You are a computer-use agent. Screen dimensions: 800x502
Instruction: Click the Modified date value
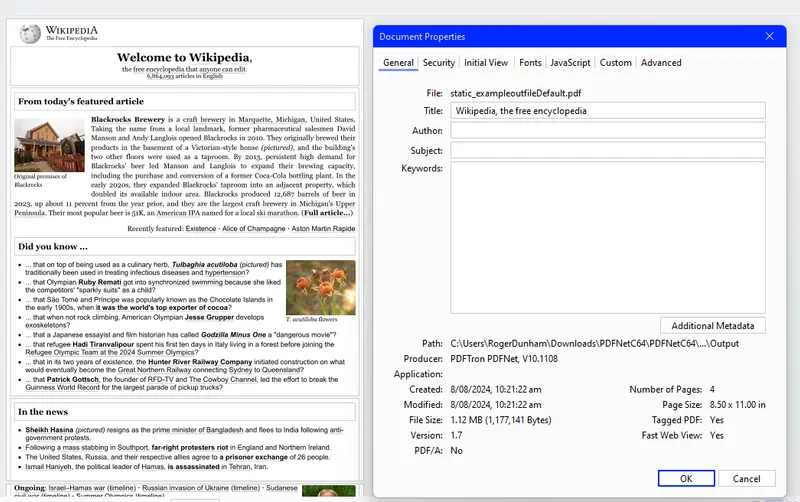tap(495, 405)
